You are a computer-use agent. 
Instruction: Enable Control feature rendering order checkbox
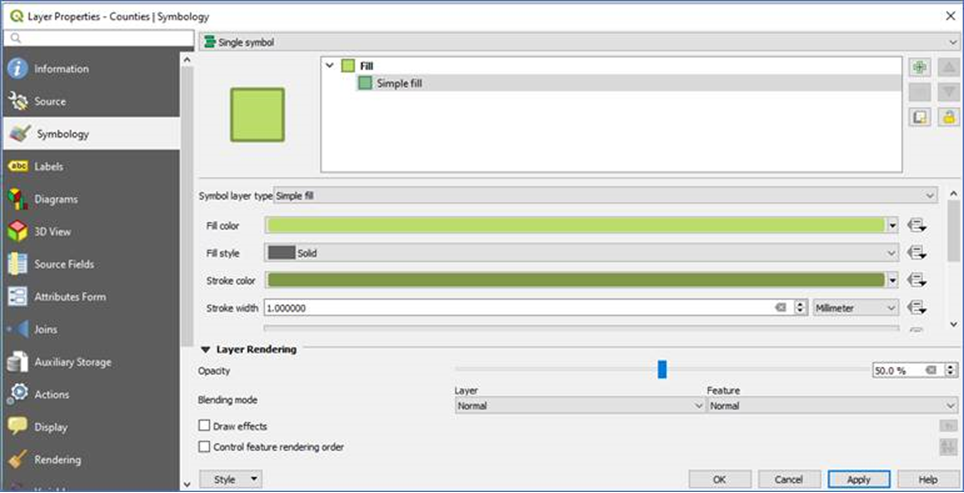(204, 447)
